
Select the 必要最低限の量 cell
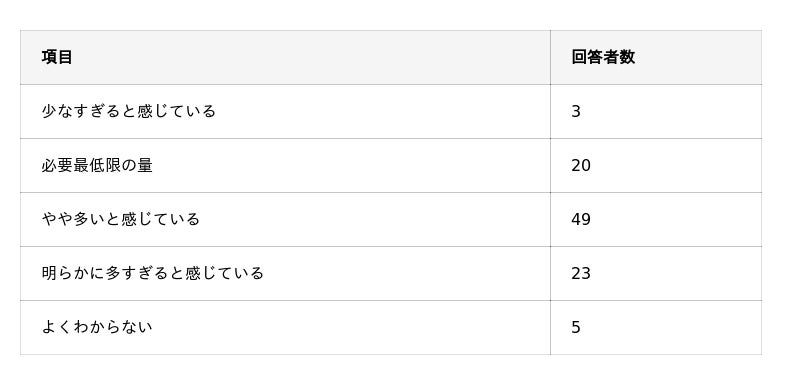pyautogui.click(x=285, y=165)
